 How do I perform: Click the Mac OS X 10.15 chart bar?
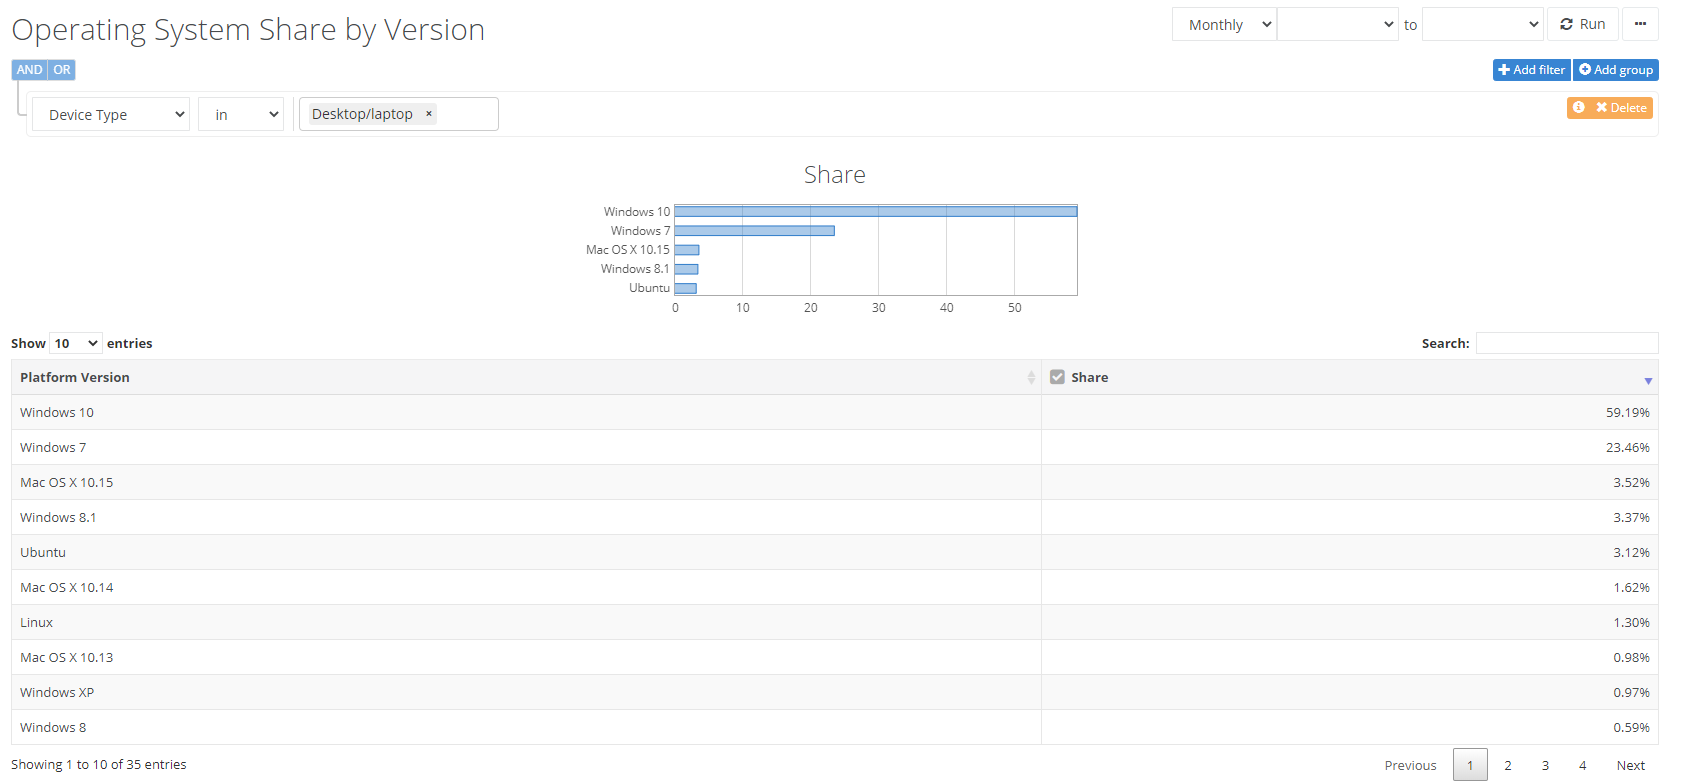coord(687,250)
